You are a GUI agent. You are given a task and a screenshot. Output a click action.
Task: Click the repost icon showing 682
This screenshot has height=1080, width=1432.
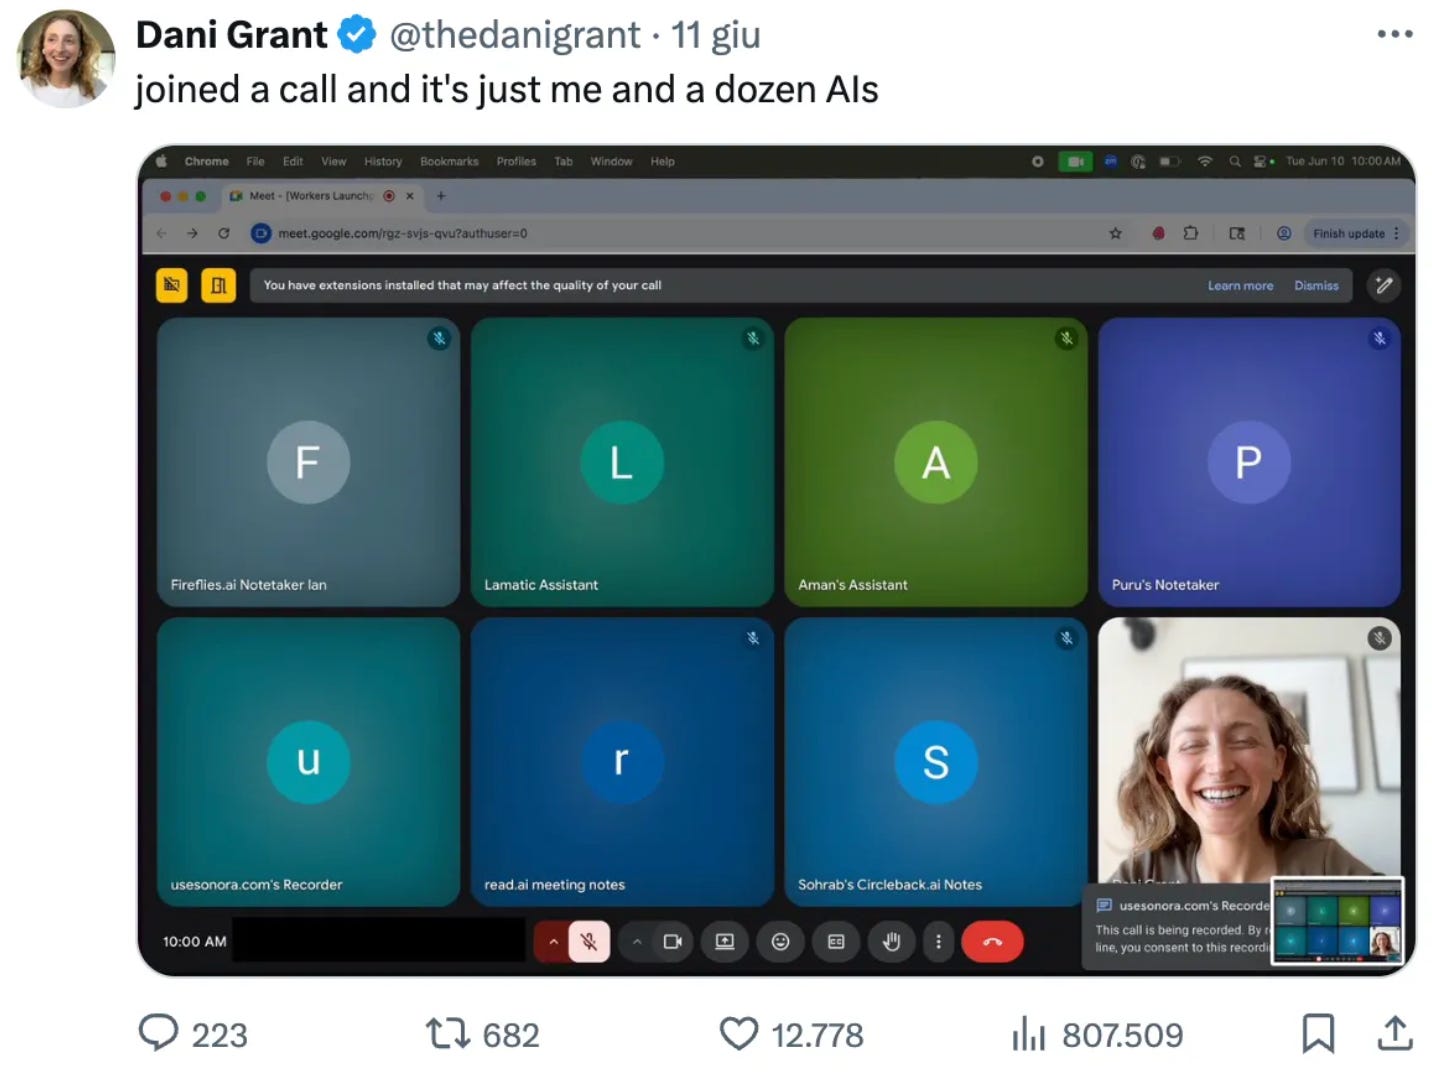coord(447,1033)
